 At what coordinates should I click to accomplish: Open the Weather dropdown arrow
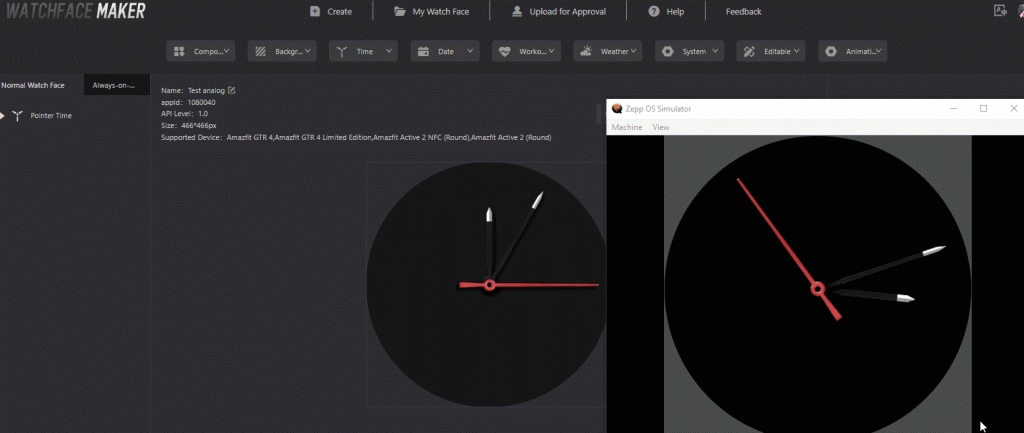[x=633, y=50]
